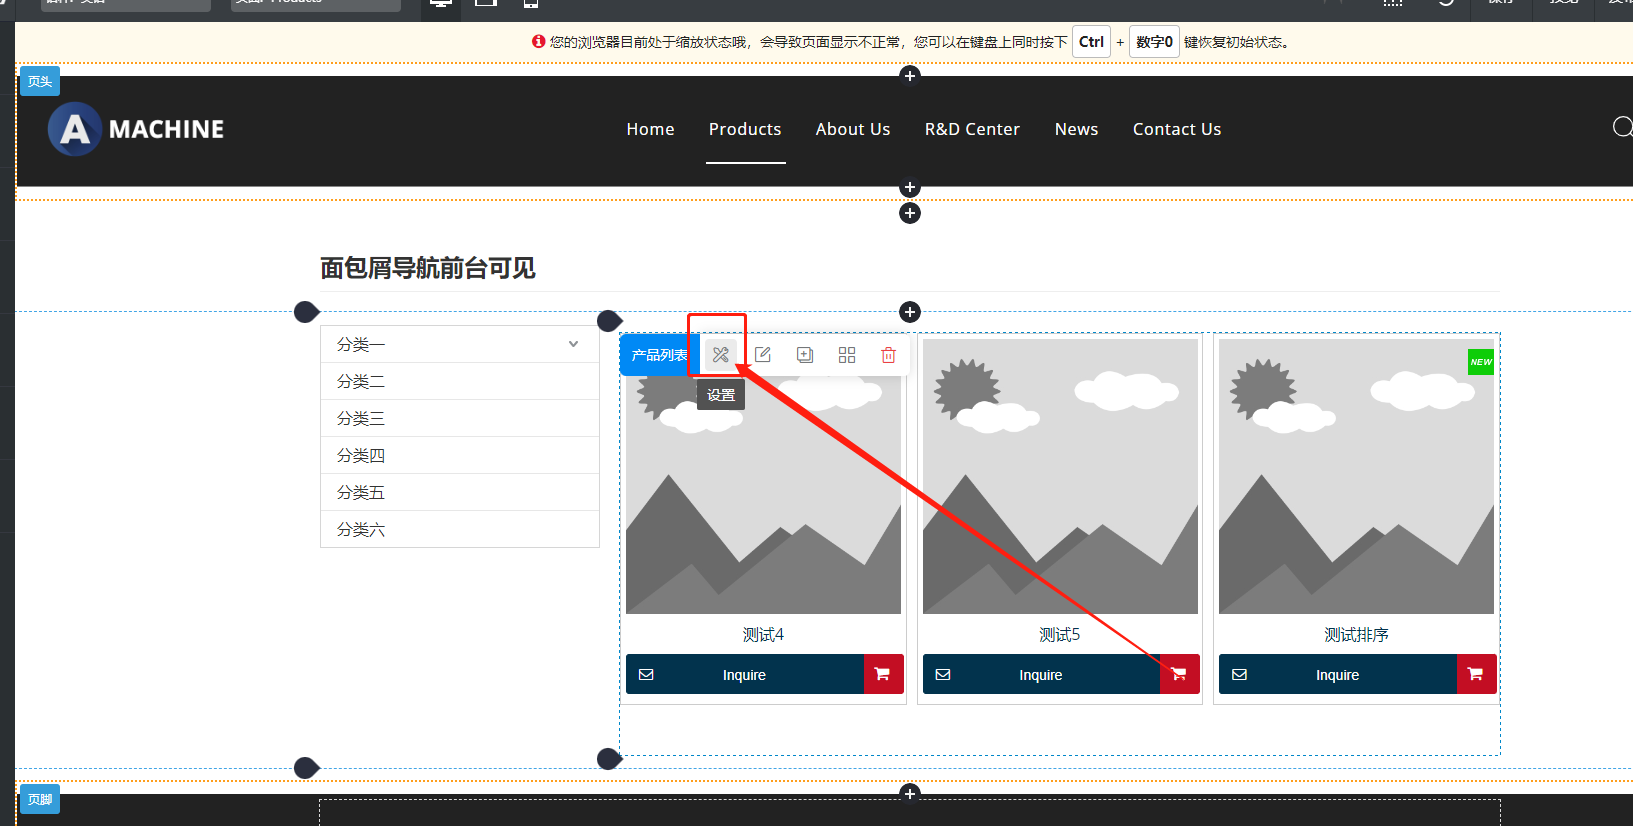Click the duplicate module icon

coord(805,355)
